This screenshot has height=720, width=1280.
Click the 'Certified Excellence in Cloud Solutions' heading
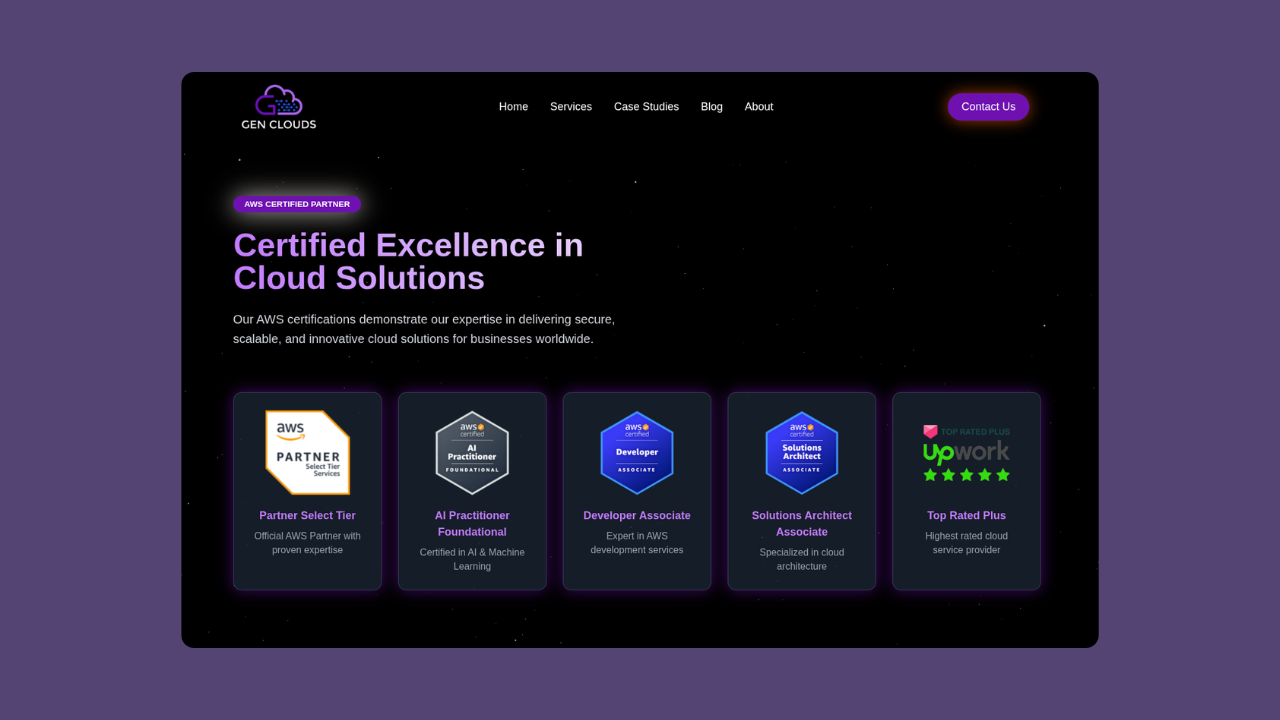(408, 261)
